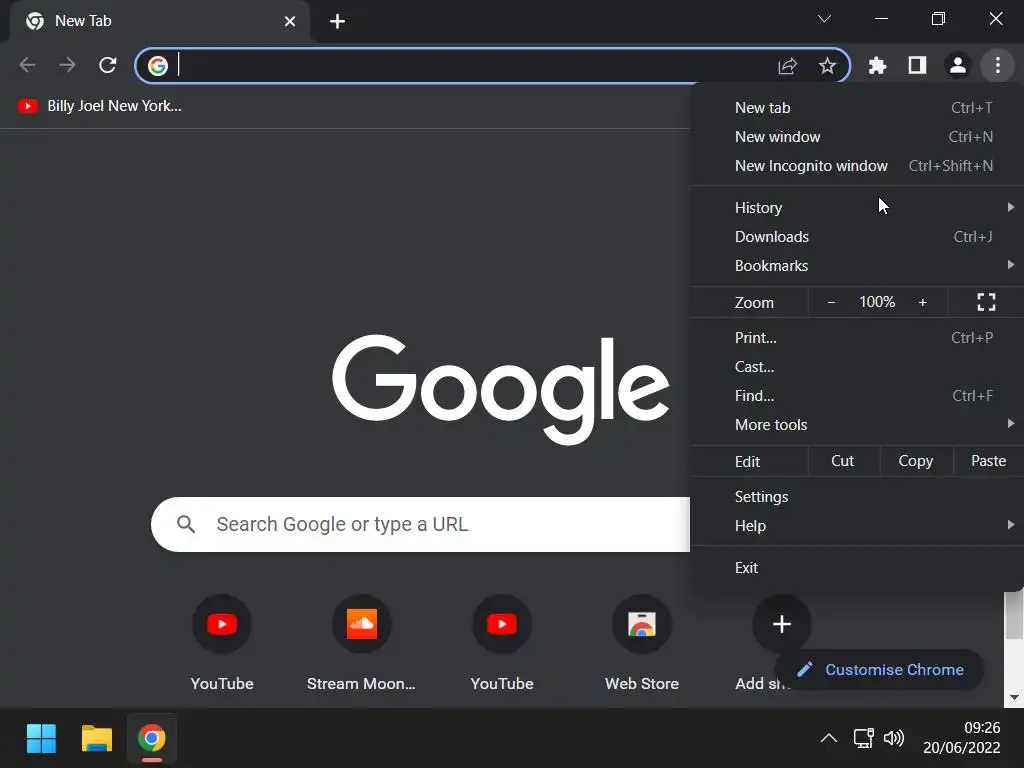Screen dimensions: 1024x768
Task: Open Downloads from the menu
Action: [x=857, y=236]
